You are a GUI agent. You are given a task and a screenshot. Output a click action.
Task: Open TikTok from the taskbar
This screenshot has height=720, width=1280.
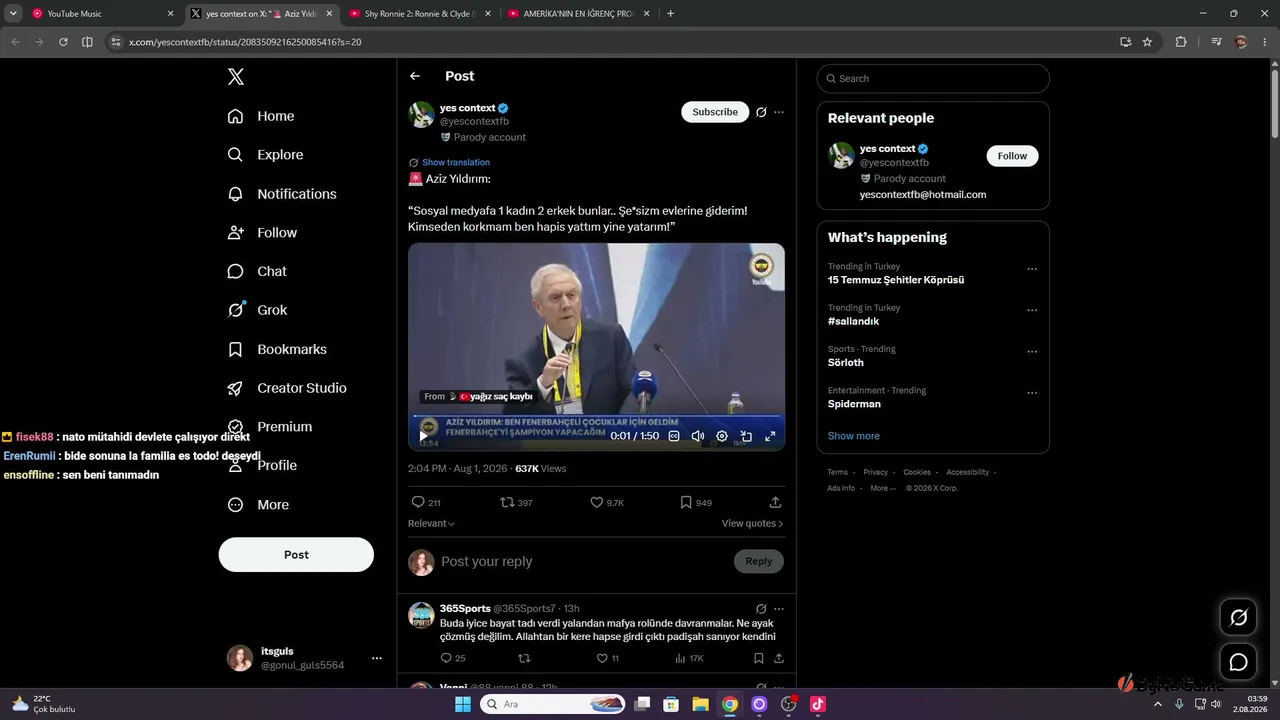click(x=818, y=704)
